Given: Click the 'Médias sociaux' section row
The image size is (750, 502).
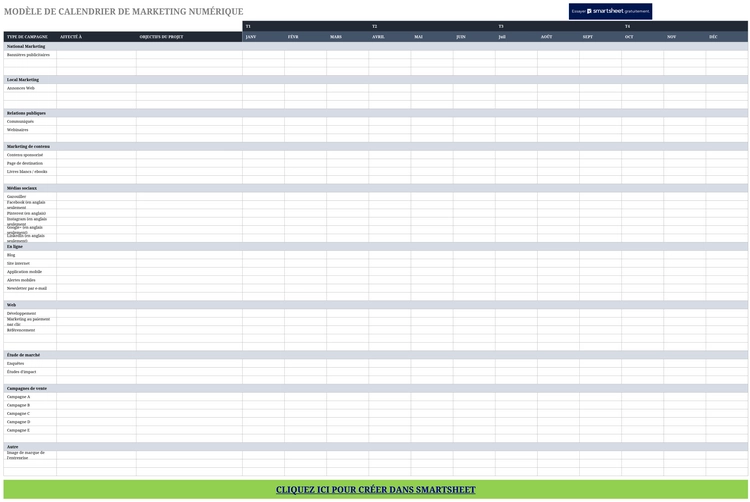Looking at the screenshot, I should coord(376,188).
